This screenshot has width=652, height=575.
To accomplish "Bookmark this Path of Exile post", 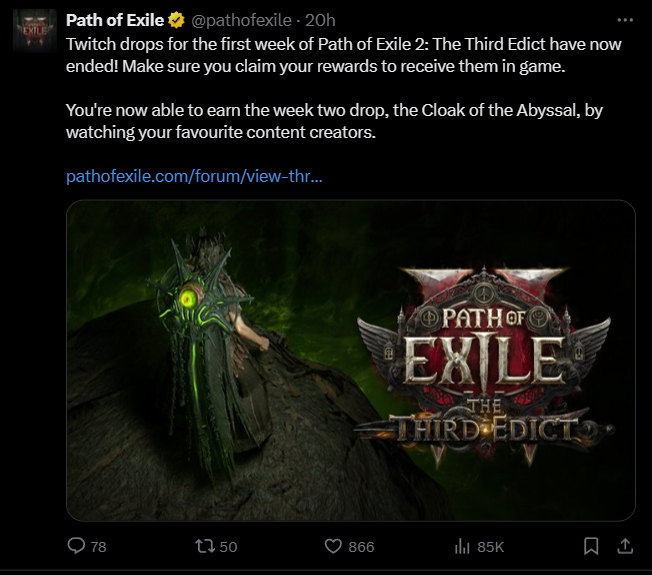I will [x=591, y=546].
